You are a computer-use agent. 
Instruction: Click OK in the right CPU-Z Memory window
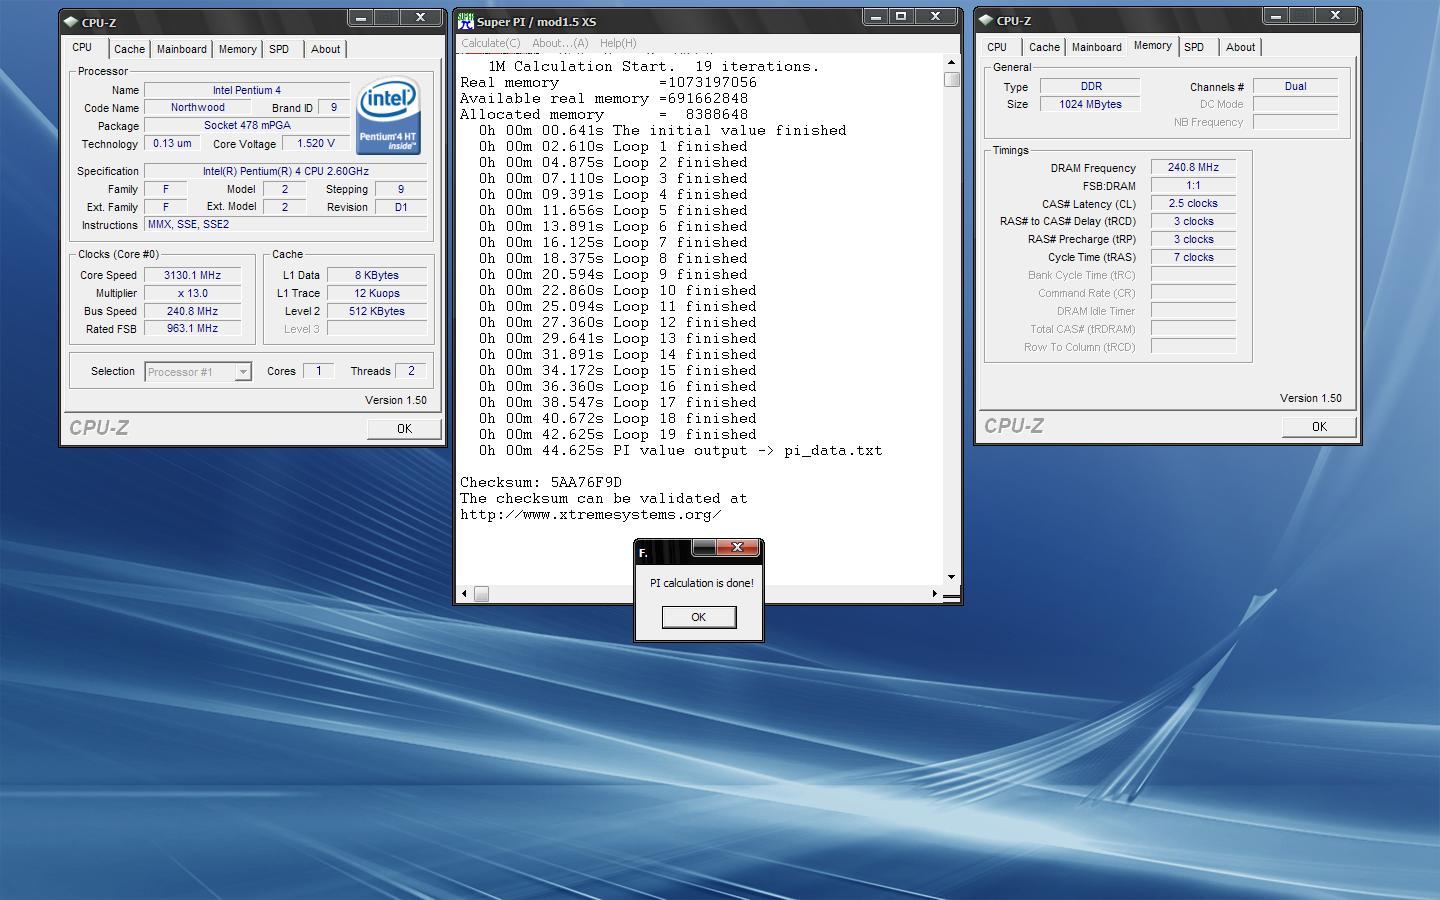tap(1319, 426)
